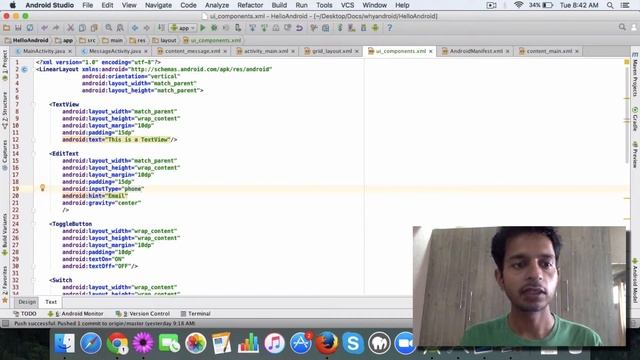The height and width of the screenshot is (360, 640).
Task: Run the app with green play icon
Action: pyautogui.click(x=202, y=28)
